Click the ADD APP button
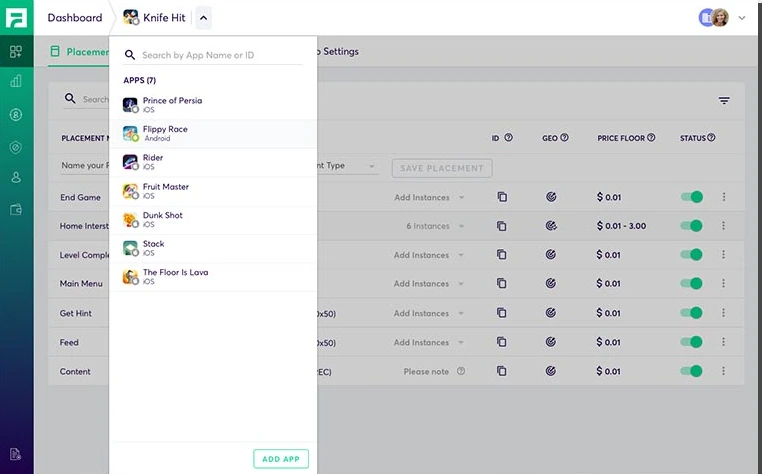Image resolution: width=762 pixels, height=474 pixels. 281,459
